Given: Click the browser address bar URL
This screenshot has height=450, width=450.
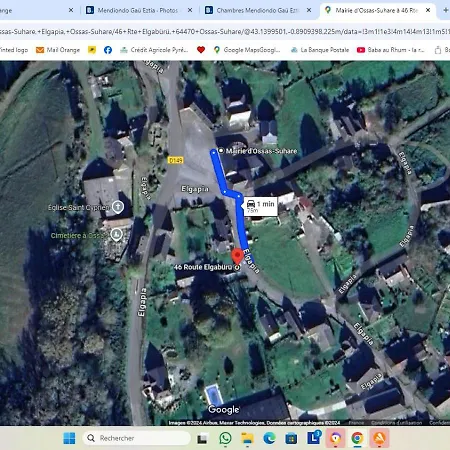Looking at the screenshot, I should click(225, 31).
